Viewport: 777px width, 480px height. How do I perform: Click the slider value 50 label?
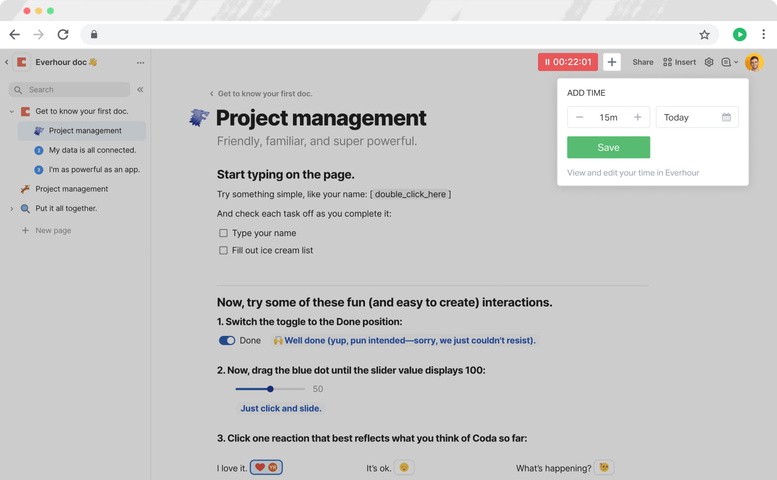(x=318, y=389)
